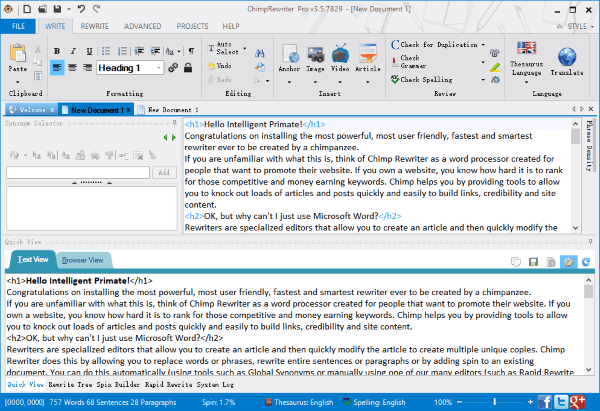Click the increase indent icon

[x=155, y=51]
